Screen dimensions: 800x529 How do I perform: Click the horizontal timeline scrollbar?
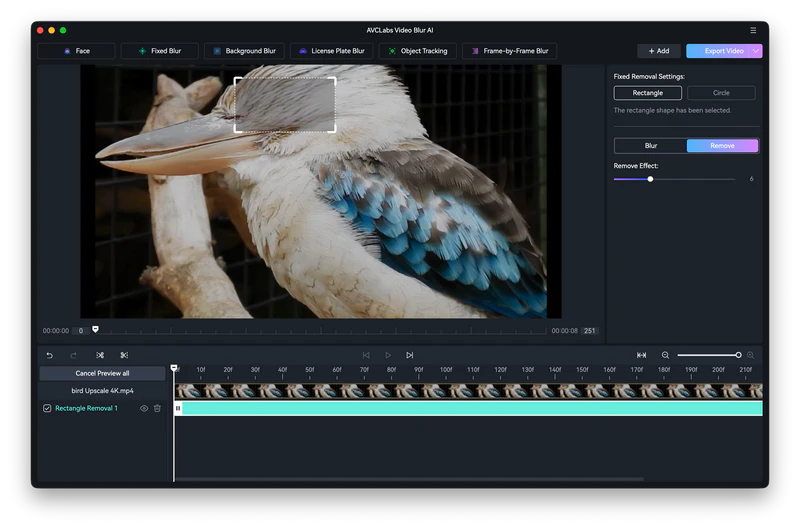[409, 479]
